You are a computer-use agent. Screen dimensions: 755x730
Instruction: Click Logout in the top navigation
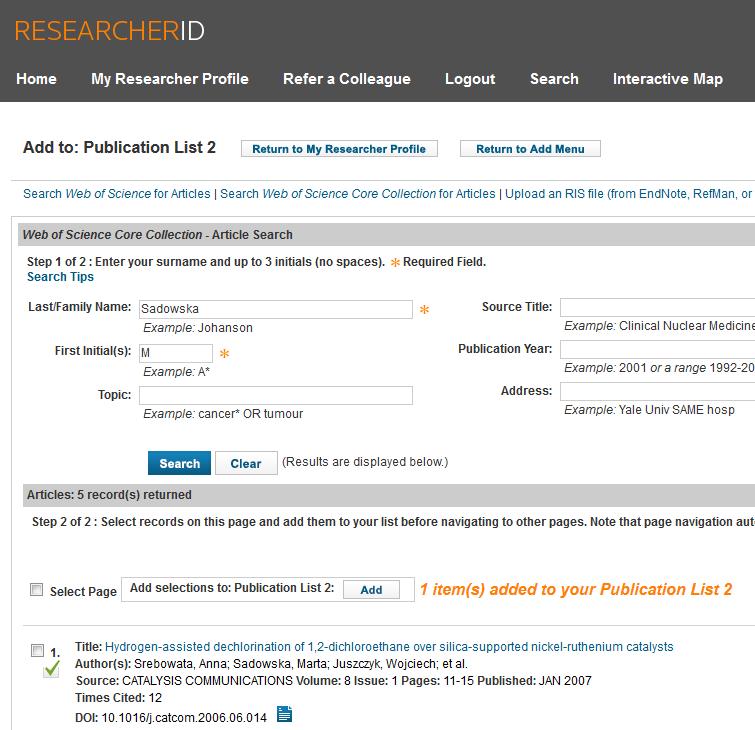click(470, 78)
